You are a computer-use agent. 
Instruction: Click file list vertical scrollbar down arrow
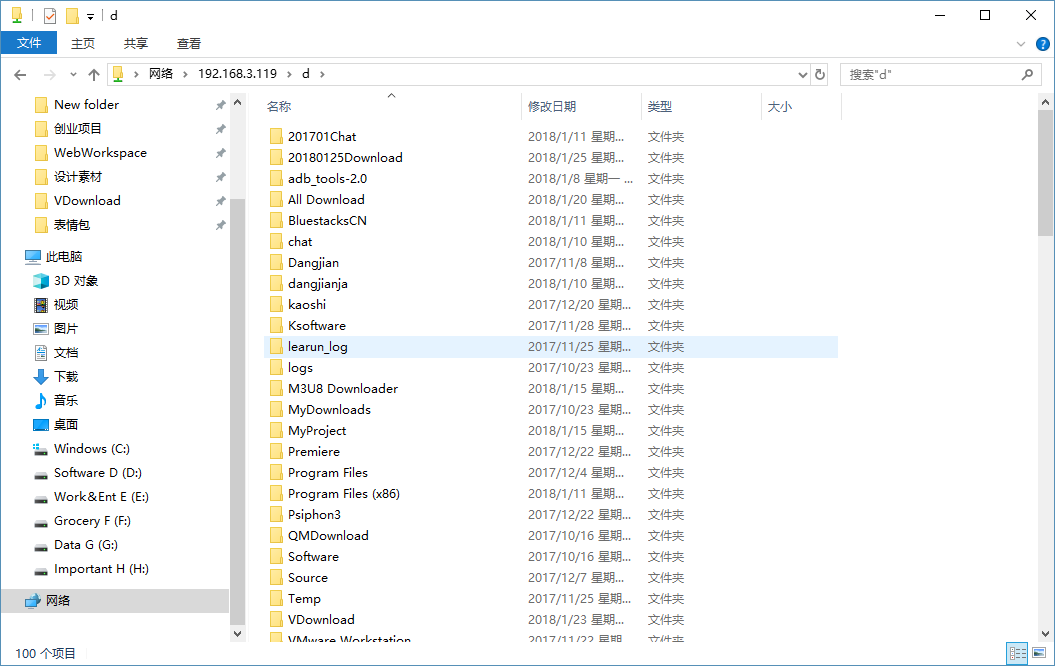pyautogui.click(x=1045, y=634)
